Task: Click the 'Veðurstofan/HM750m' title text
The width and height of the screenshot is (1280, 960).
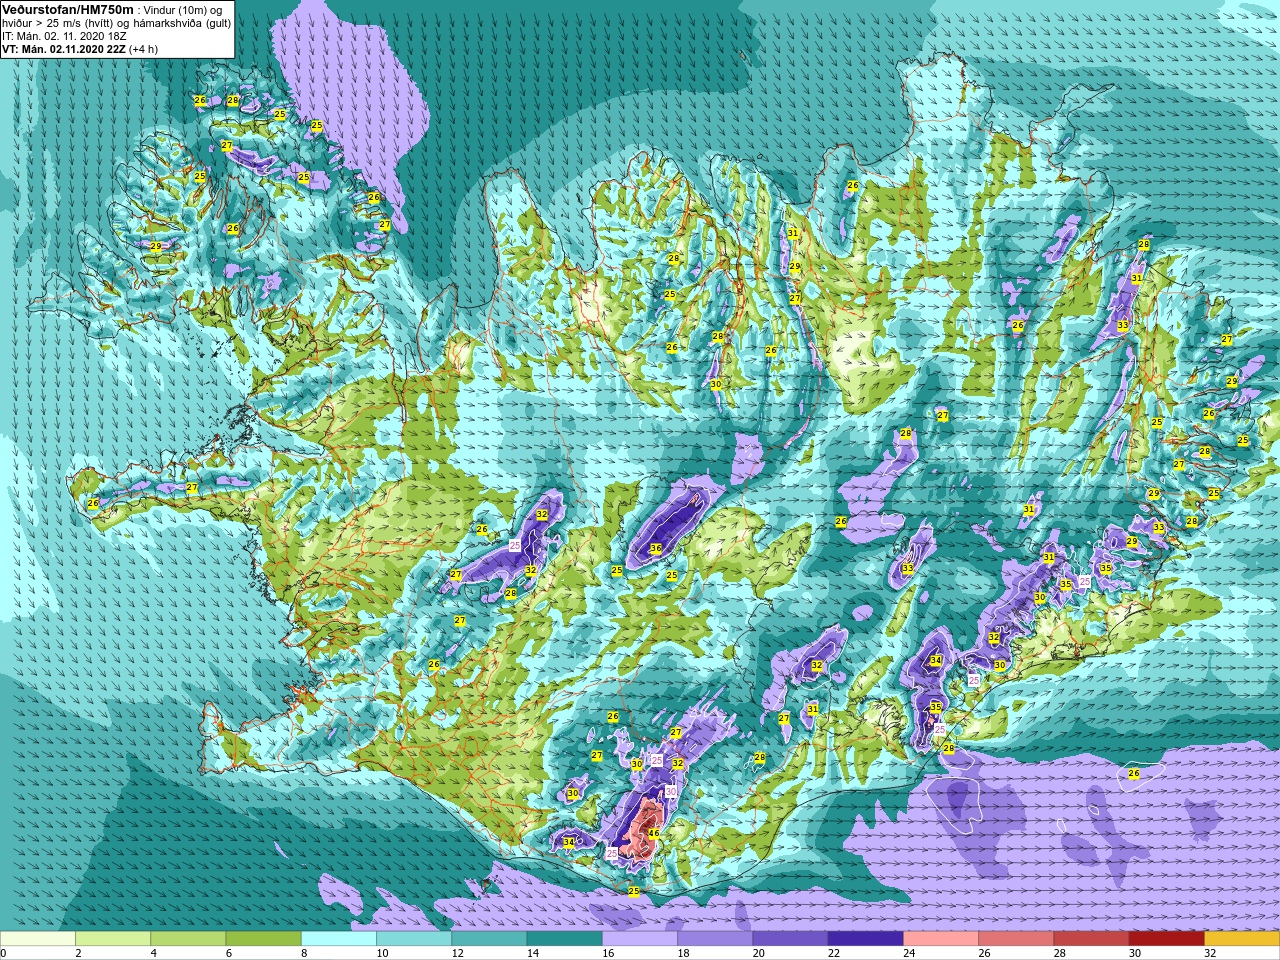Action: coord(67,8)
